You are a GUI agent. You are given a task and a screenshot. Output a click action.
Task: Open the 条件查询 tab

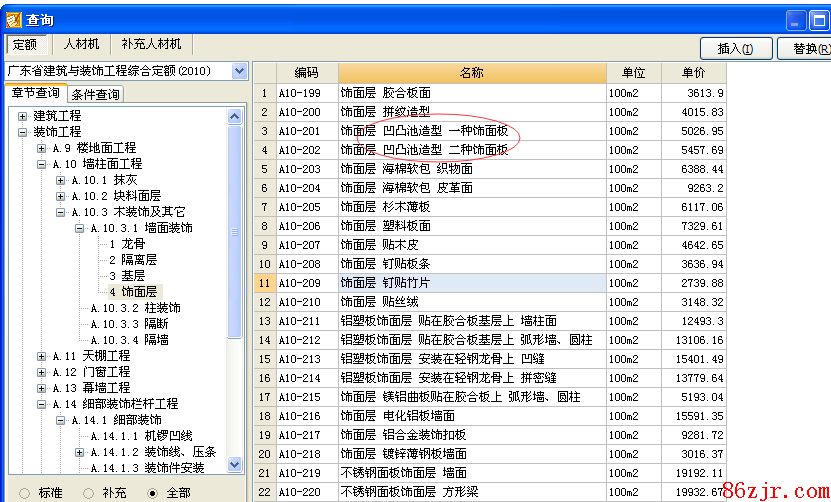coord(95,95)
